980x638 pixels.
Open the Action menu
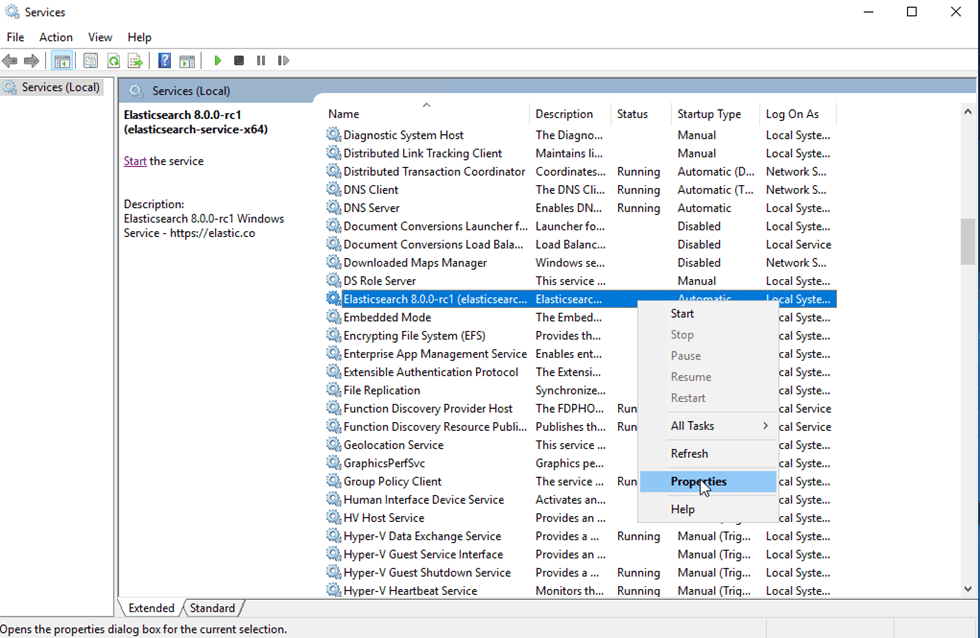[56, 37]
